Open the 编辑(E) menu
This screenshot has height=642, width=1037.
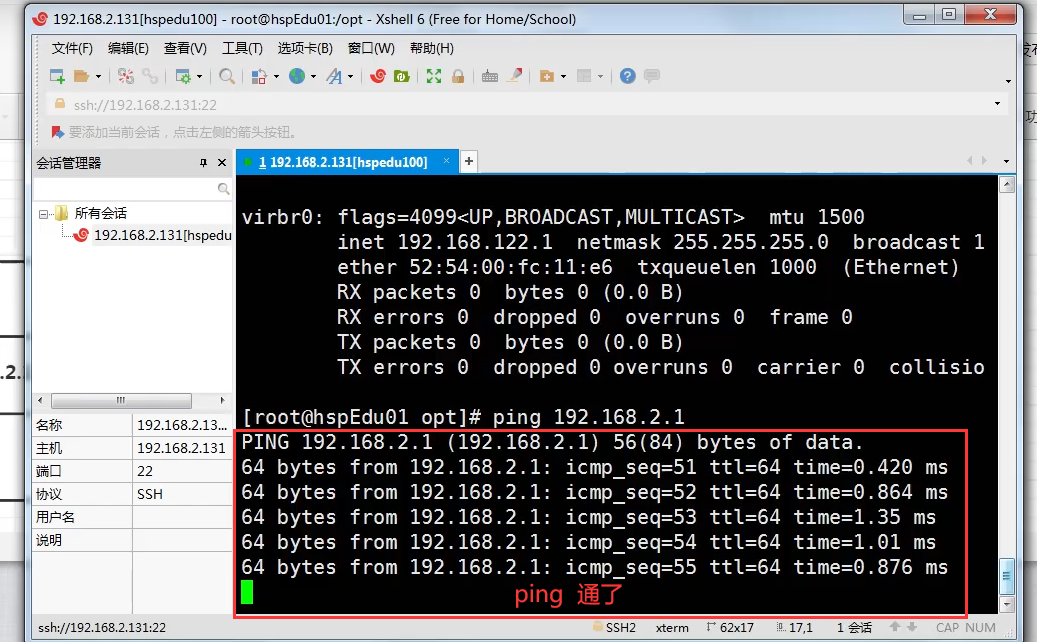tap(128, 48)
